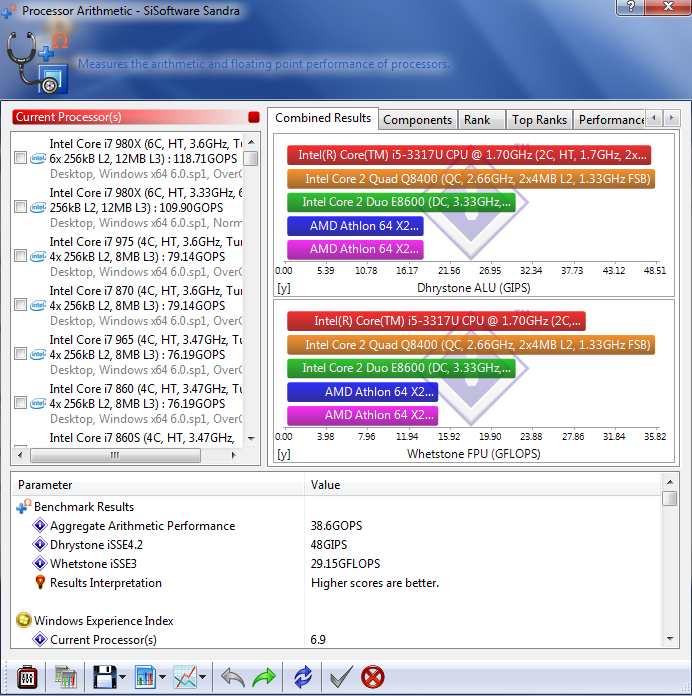Image resolution: width=692 pixels, height=696 pixels.
Task: Open the save icon dropdown arrow
Action: [123, 677]
